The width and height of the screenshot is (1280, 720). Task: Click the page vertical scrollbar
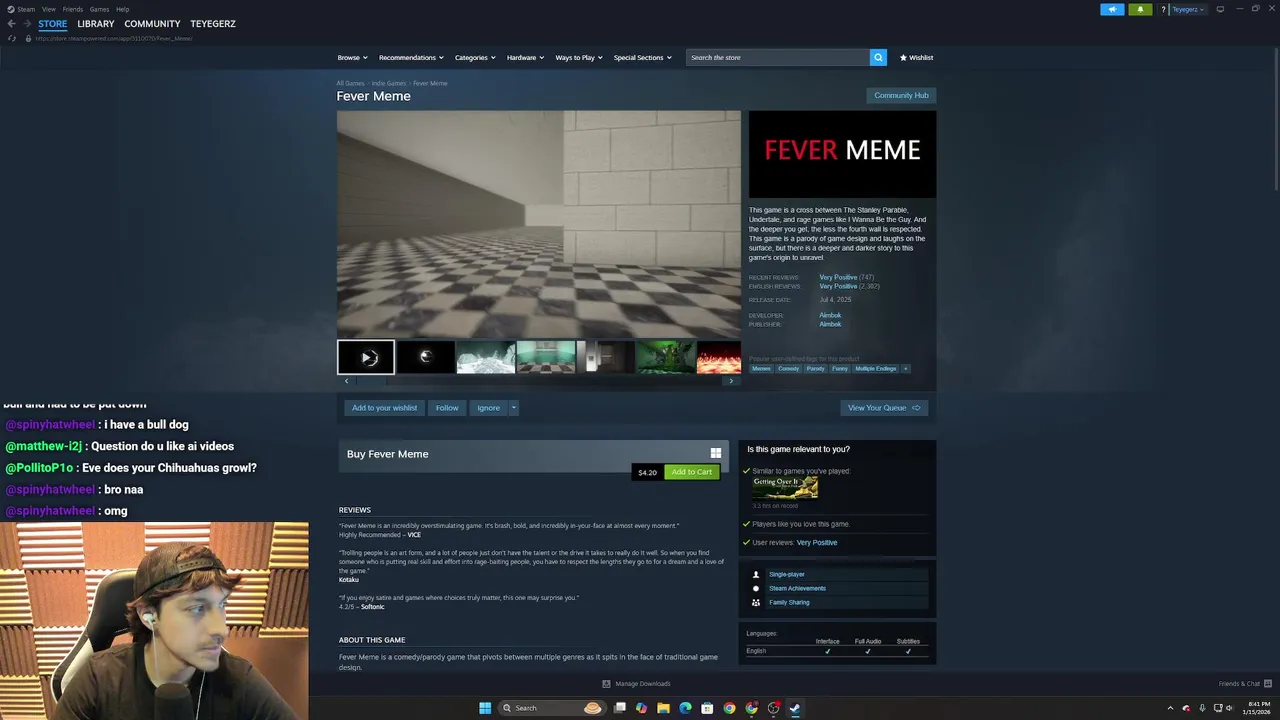(1276, 120)
